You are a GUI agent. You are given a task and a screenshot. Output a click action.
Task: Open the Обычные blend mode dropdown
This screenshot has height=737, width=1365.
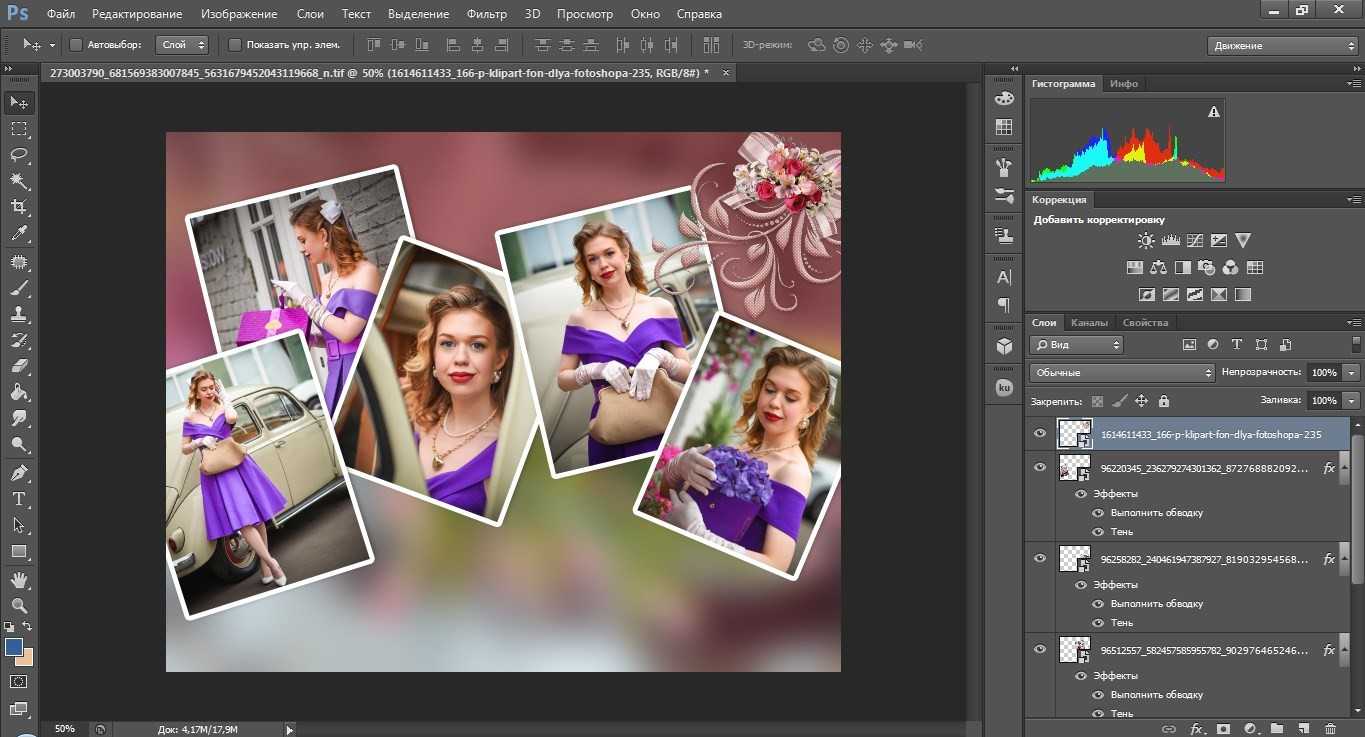pyautogui.click(x=1122, y=372)
